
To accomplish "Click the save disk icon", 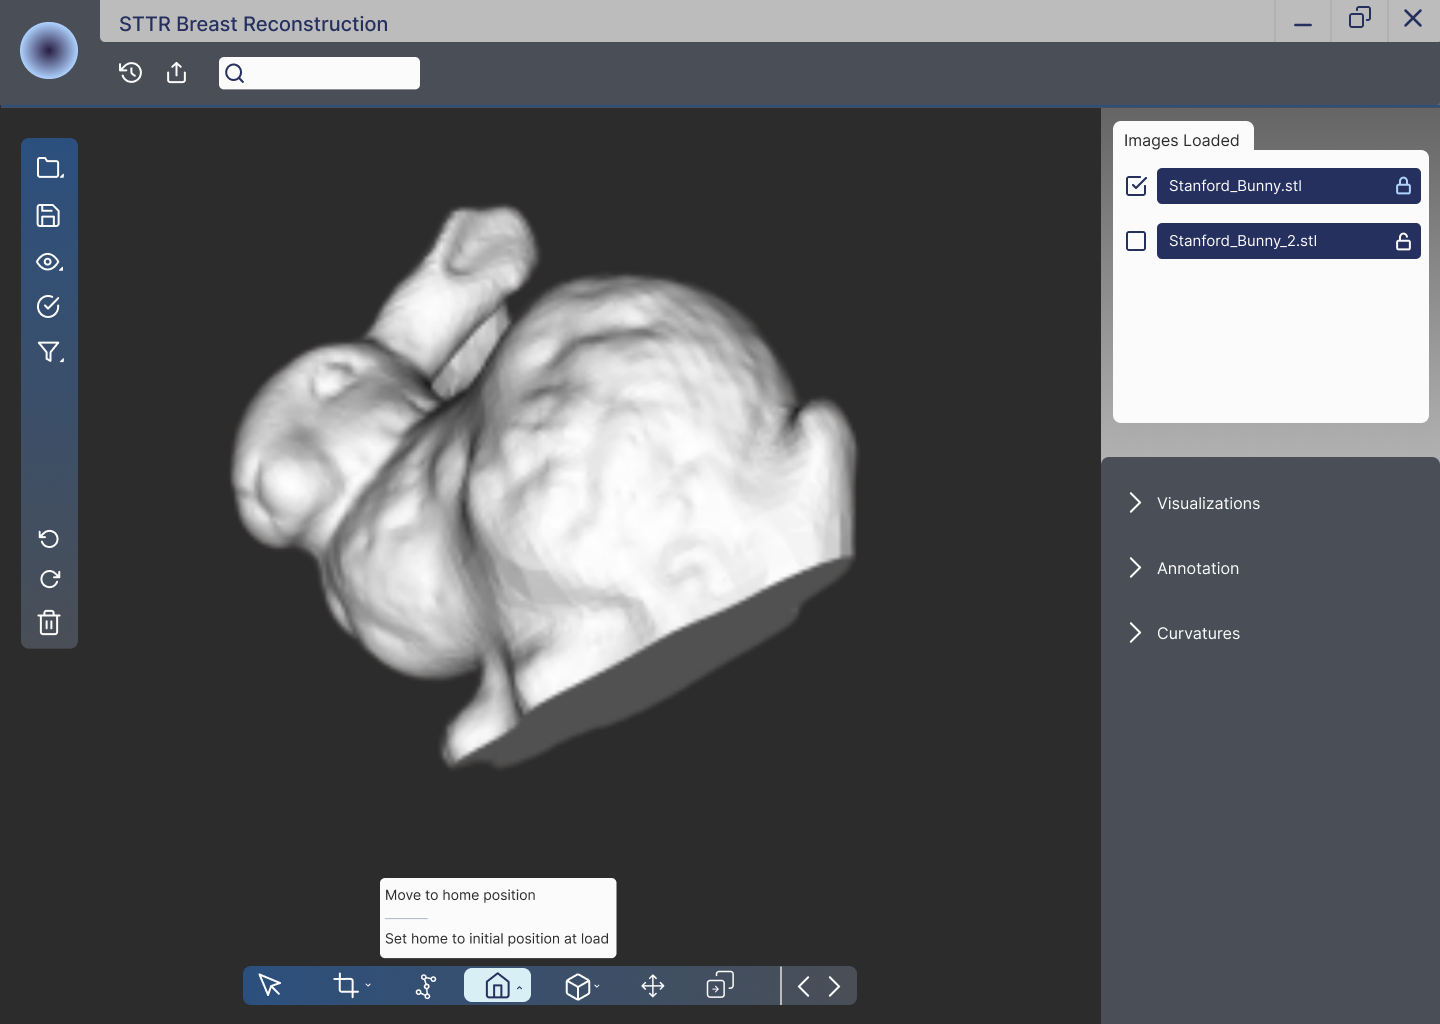I will [48, 215].
